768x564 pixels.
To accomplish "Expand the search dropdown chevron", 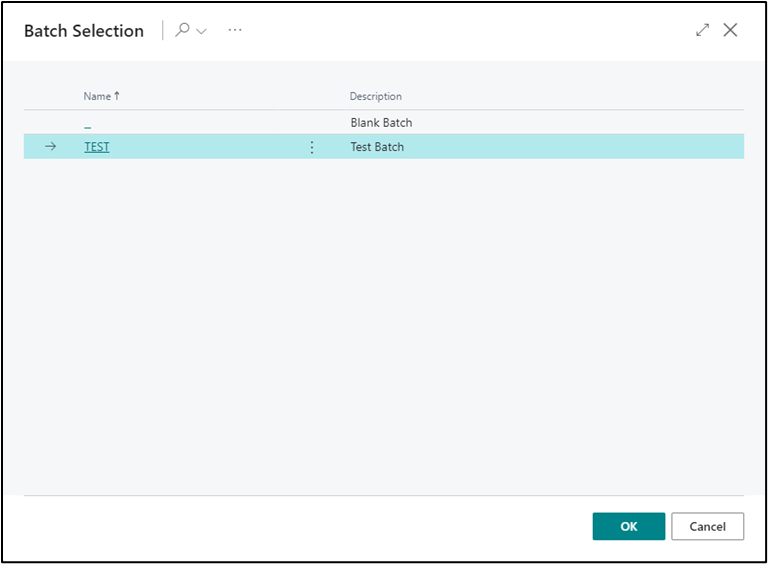I will (x=202, y=31).
